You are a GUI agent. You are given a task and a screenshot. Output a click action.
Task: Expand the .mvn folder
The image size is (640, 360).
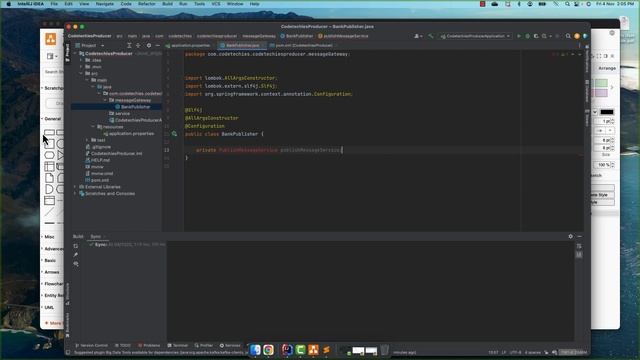81,67
